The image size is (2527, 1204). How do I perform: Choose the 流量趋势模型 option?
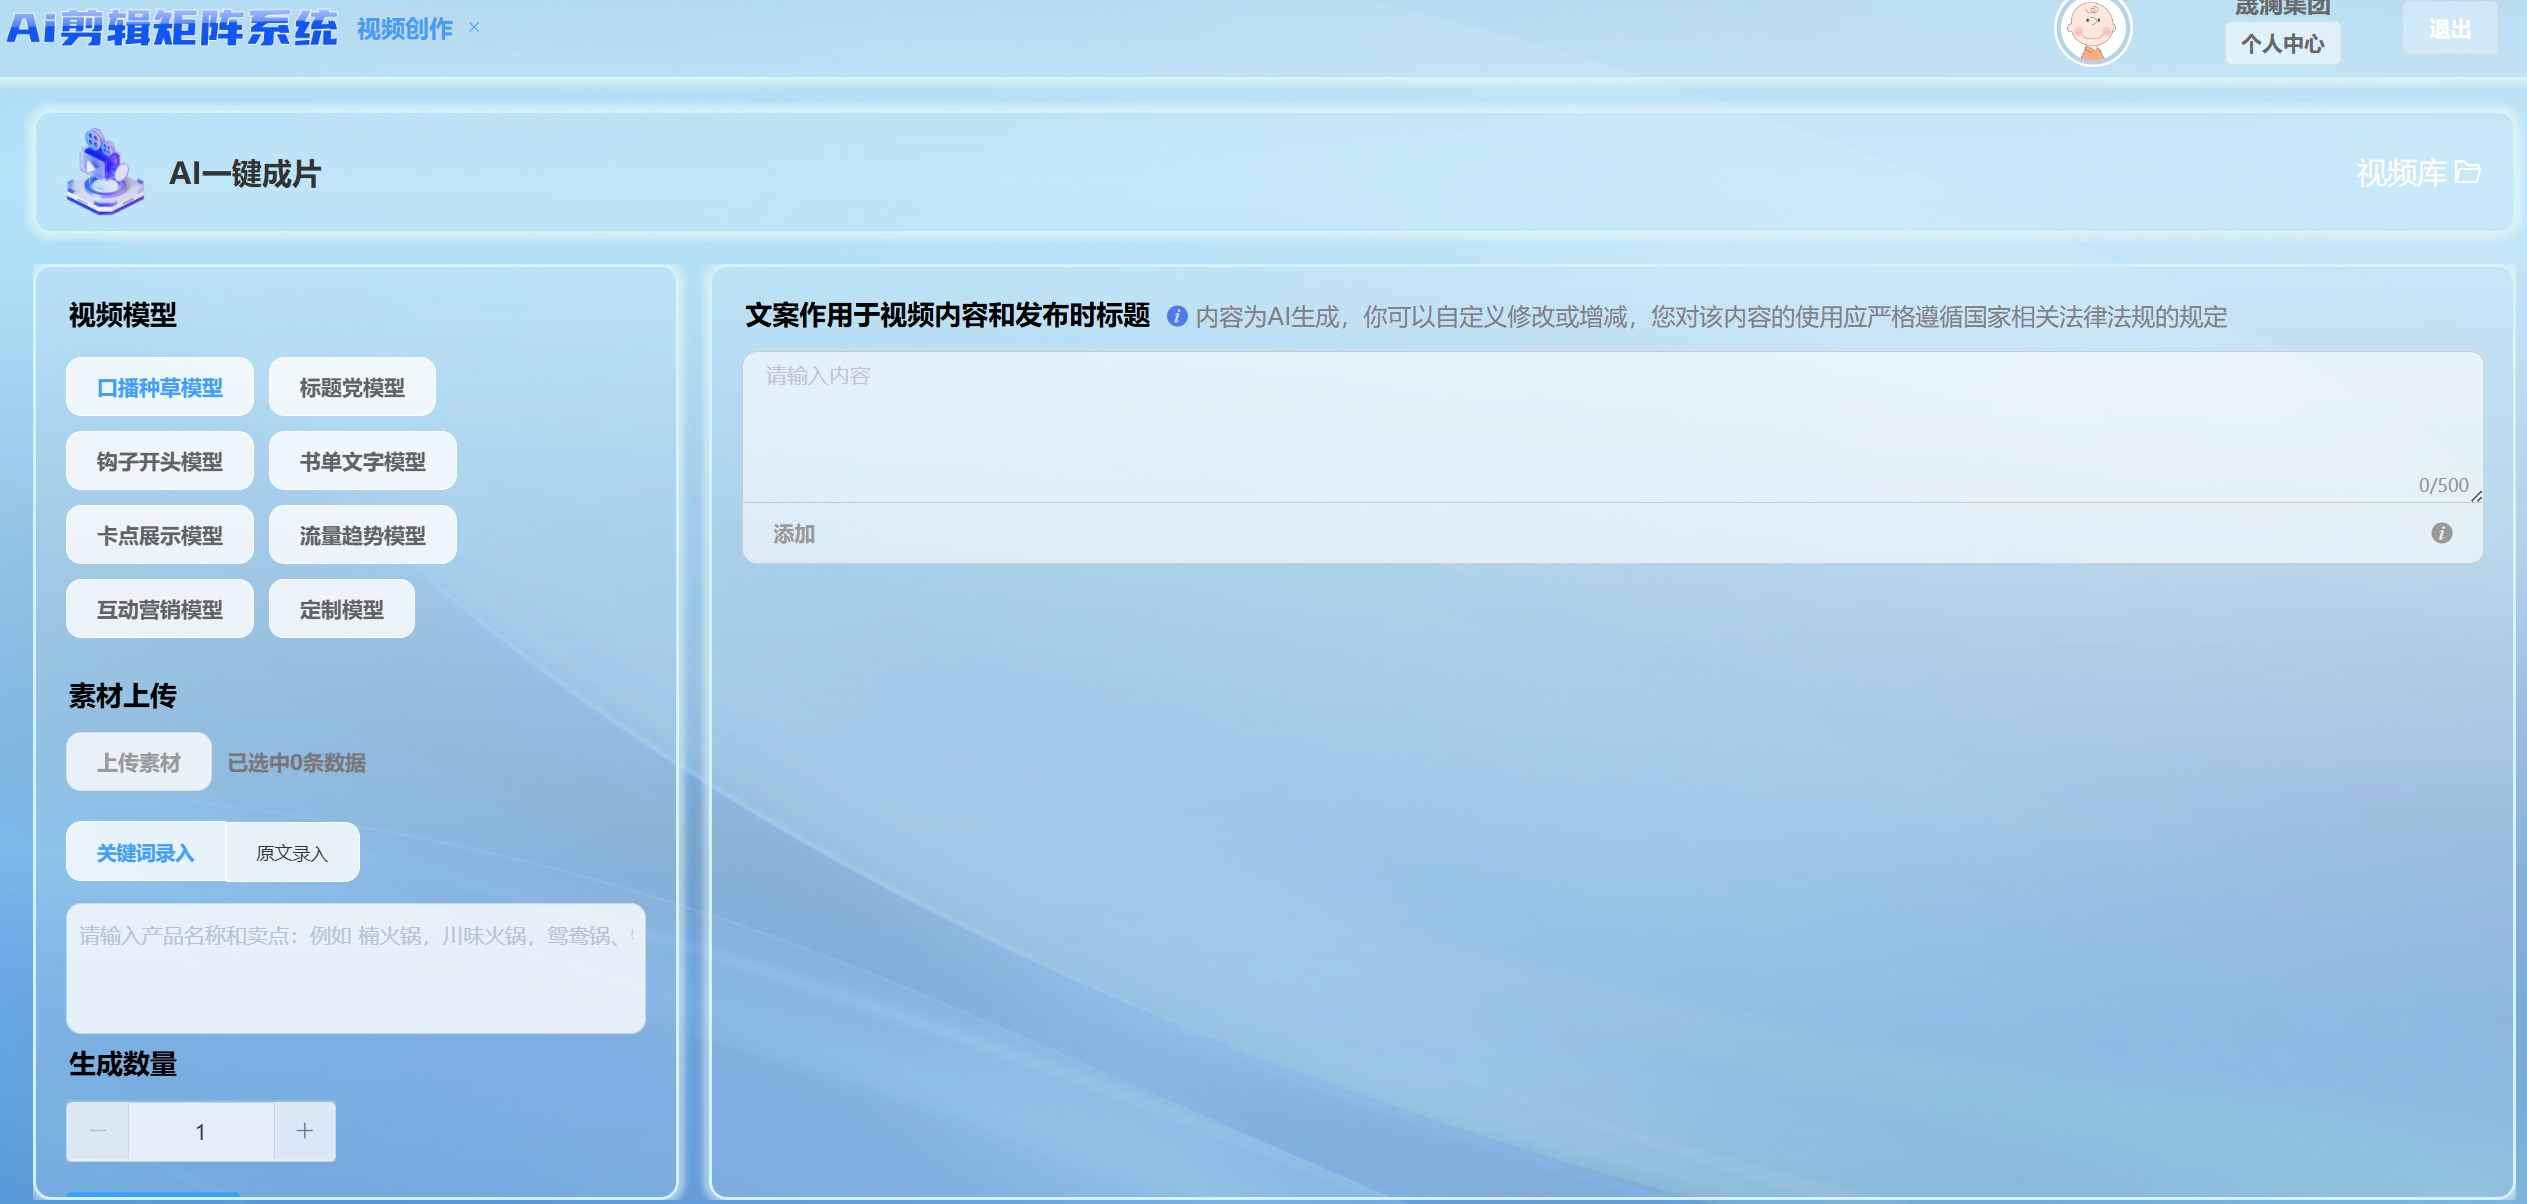click(363, 535)
